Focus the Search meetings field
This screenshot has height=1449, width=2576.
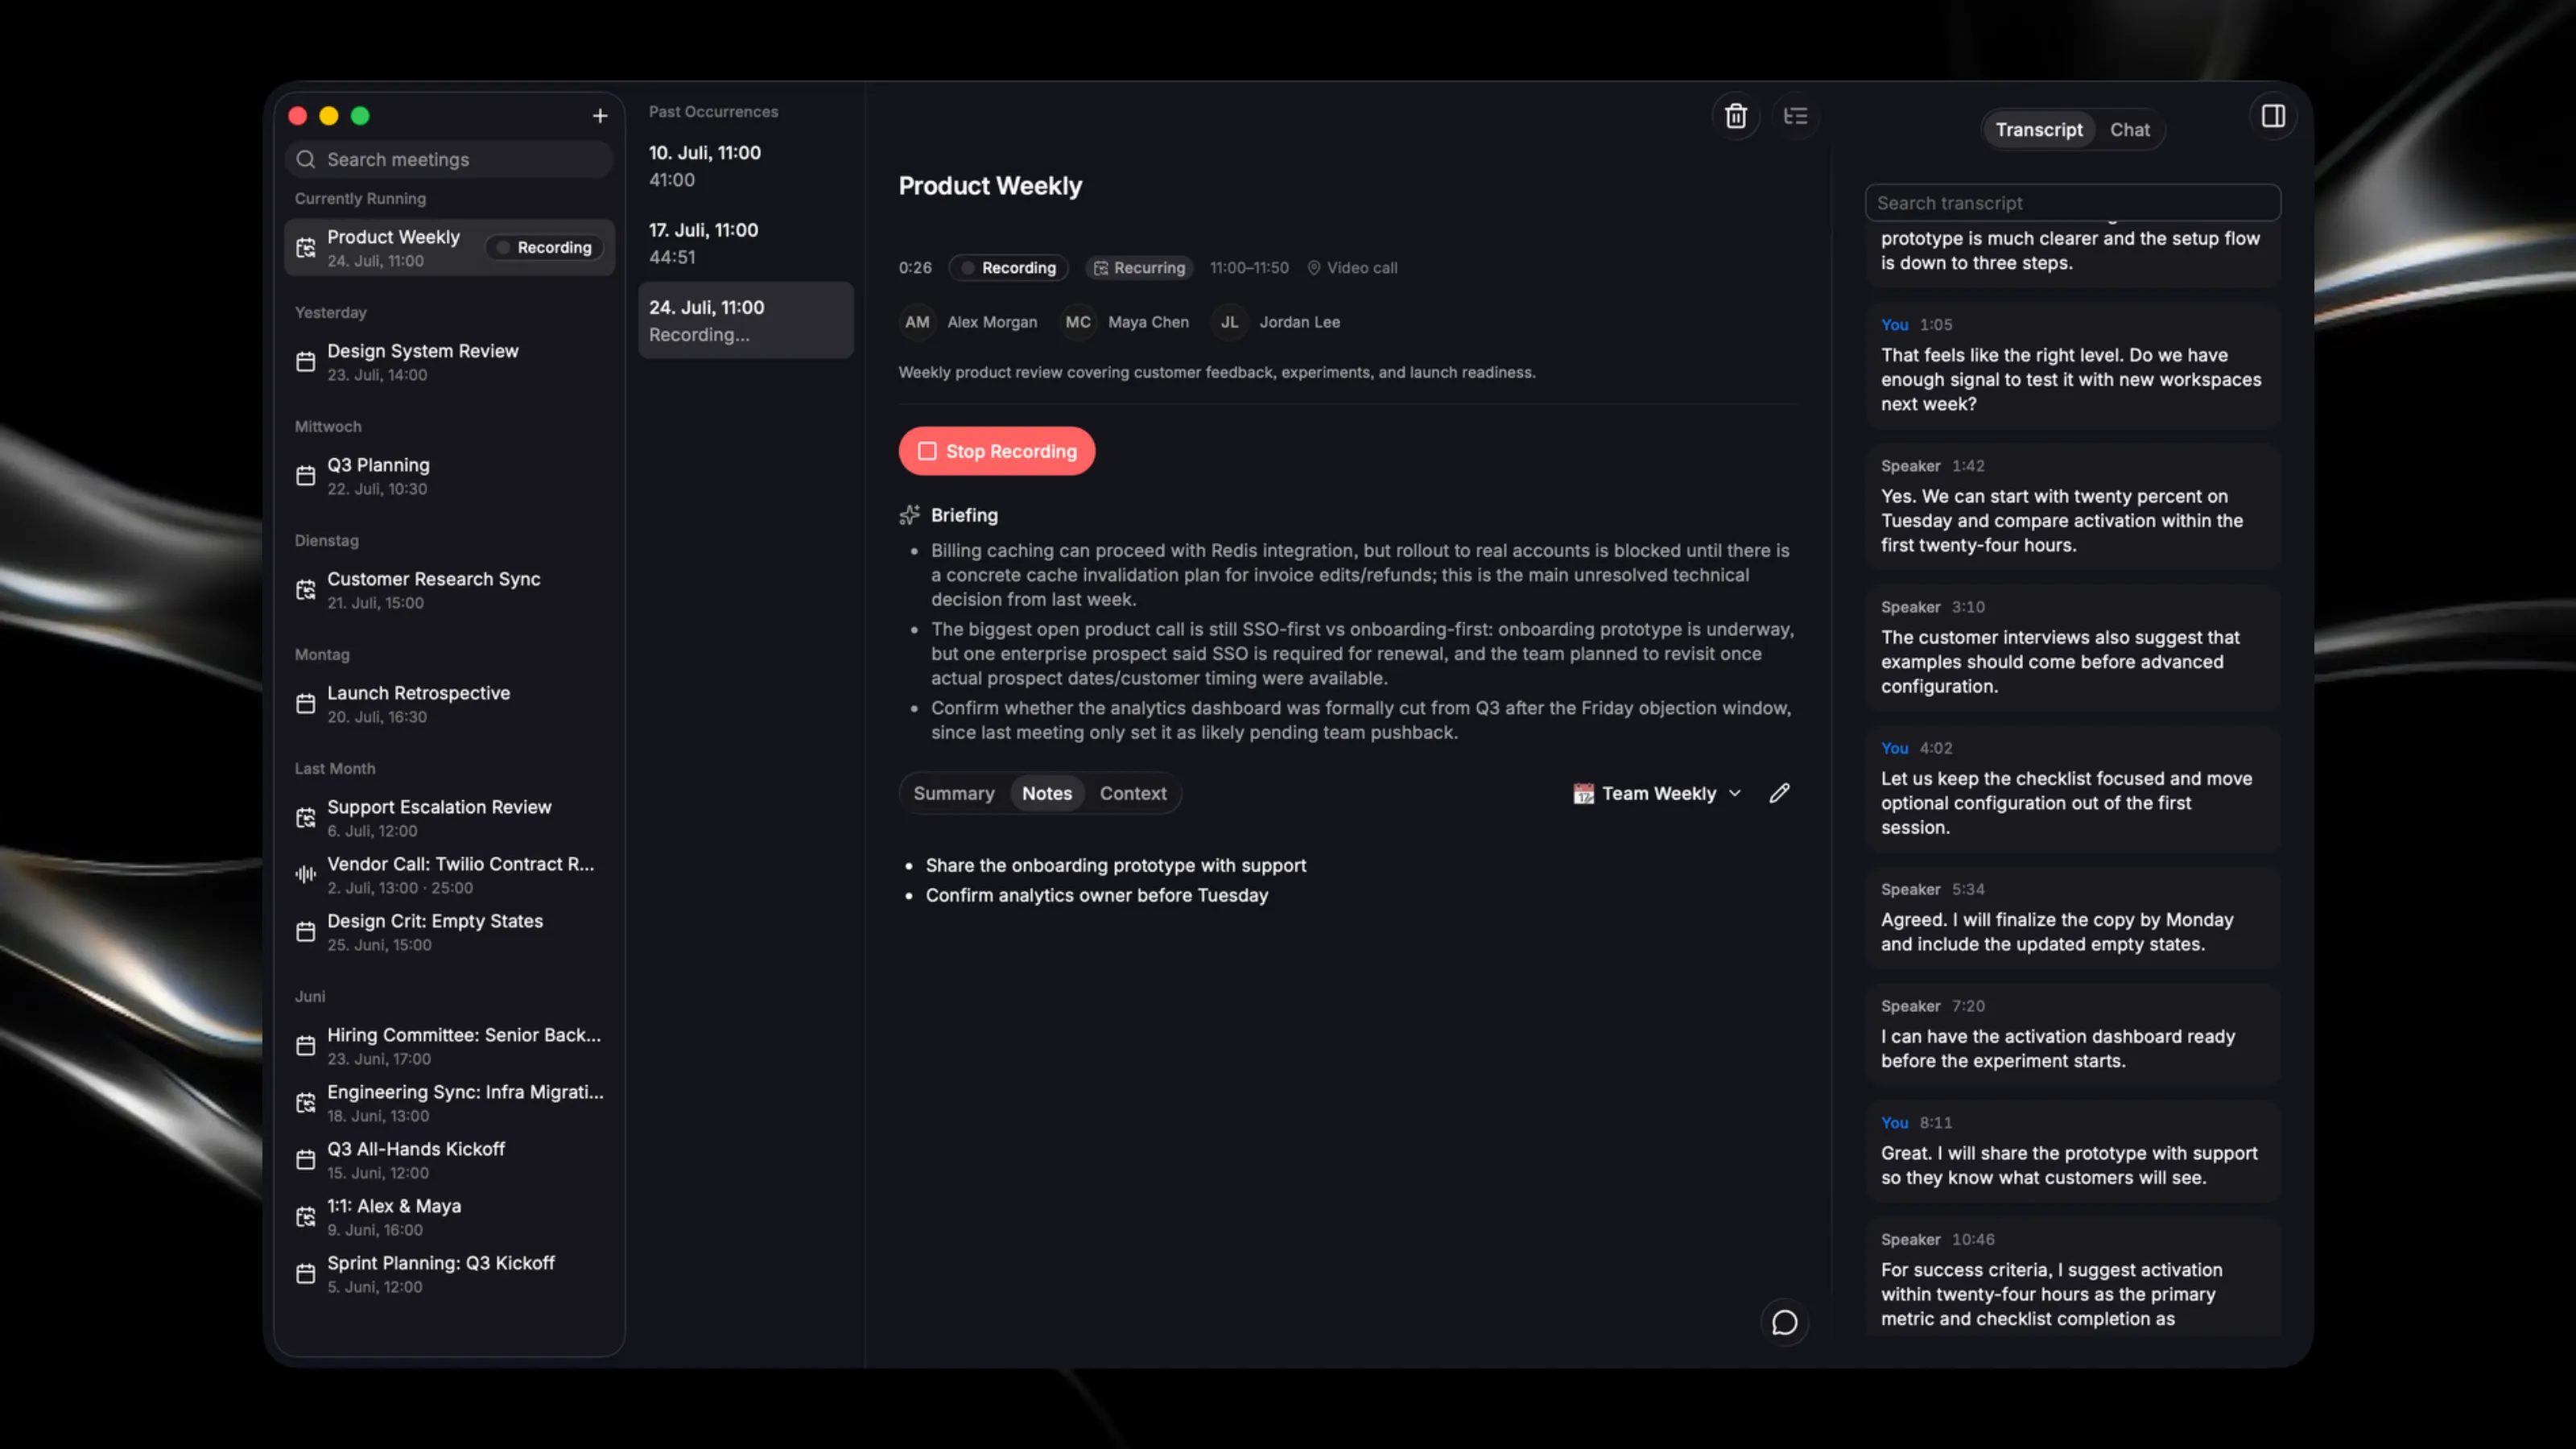coord(449,160)
